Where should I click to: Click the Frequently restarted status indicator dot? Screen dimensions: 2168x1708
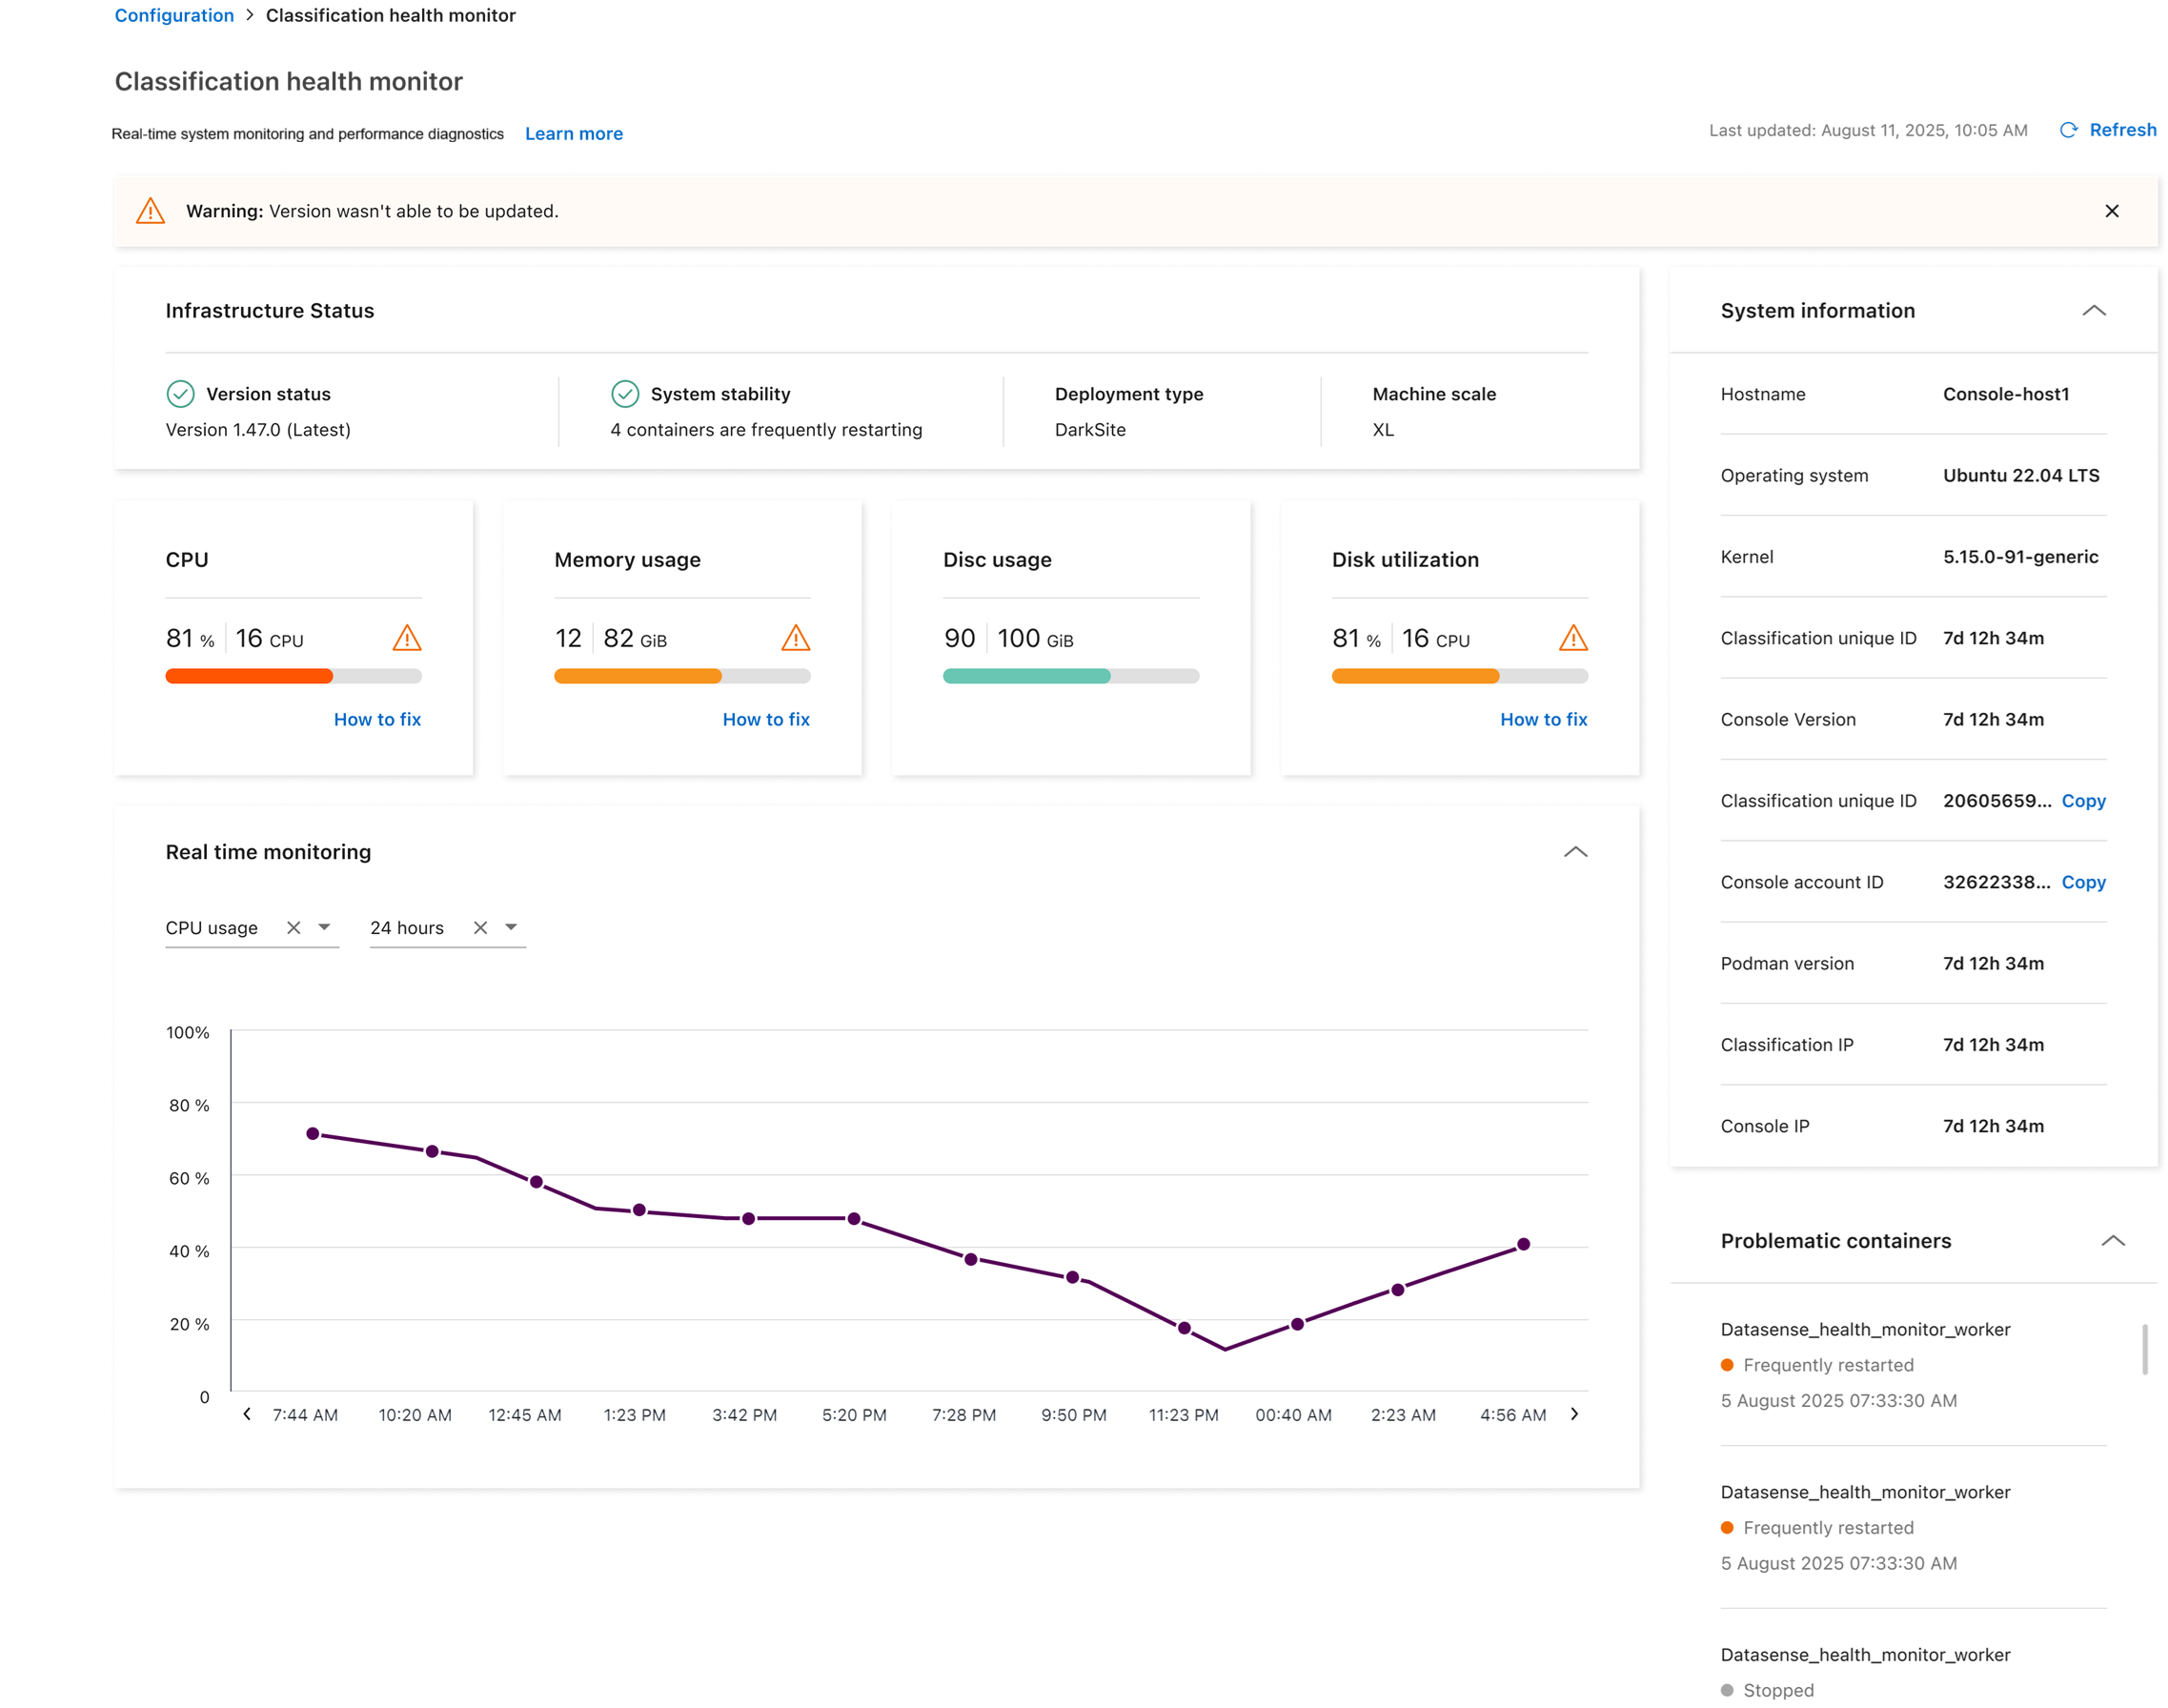pyautogui.click(x=1728, y=1364)
